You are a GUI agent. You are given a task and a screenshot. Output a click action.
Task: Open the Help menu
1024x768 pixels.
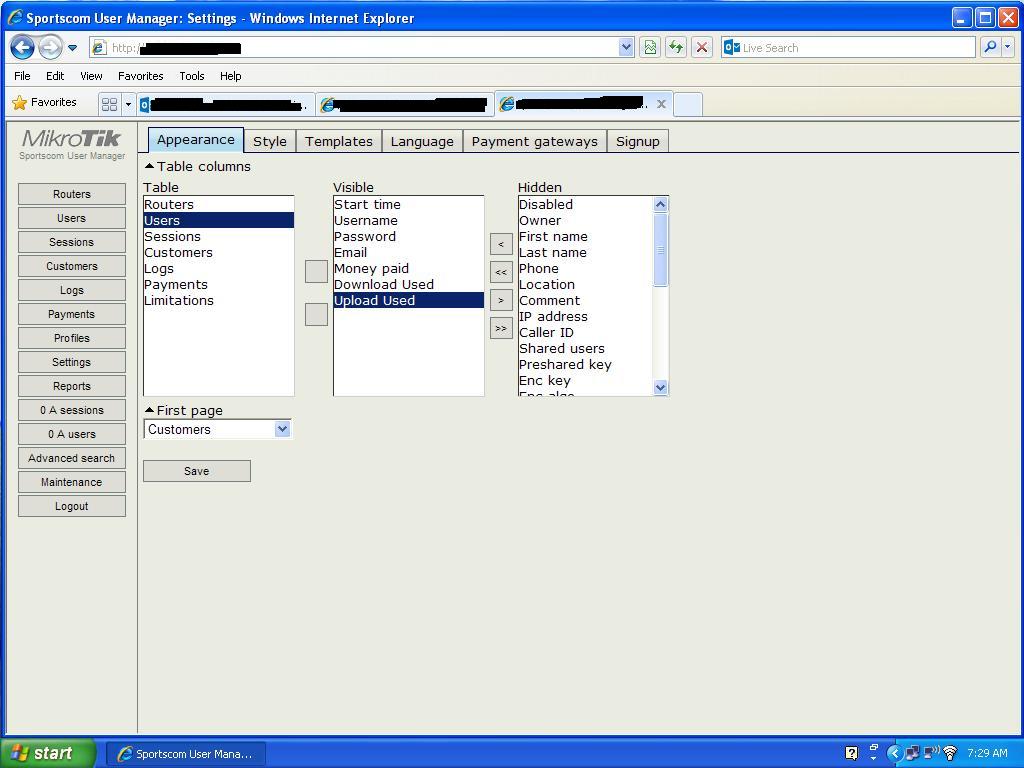(231, 76)
